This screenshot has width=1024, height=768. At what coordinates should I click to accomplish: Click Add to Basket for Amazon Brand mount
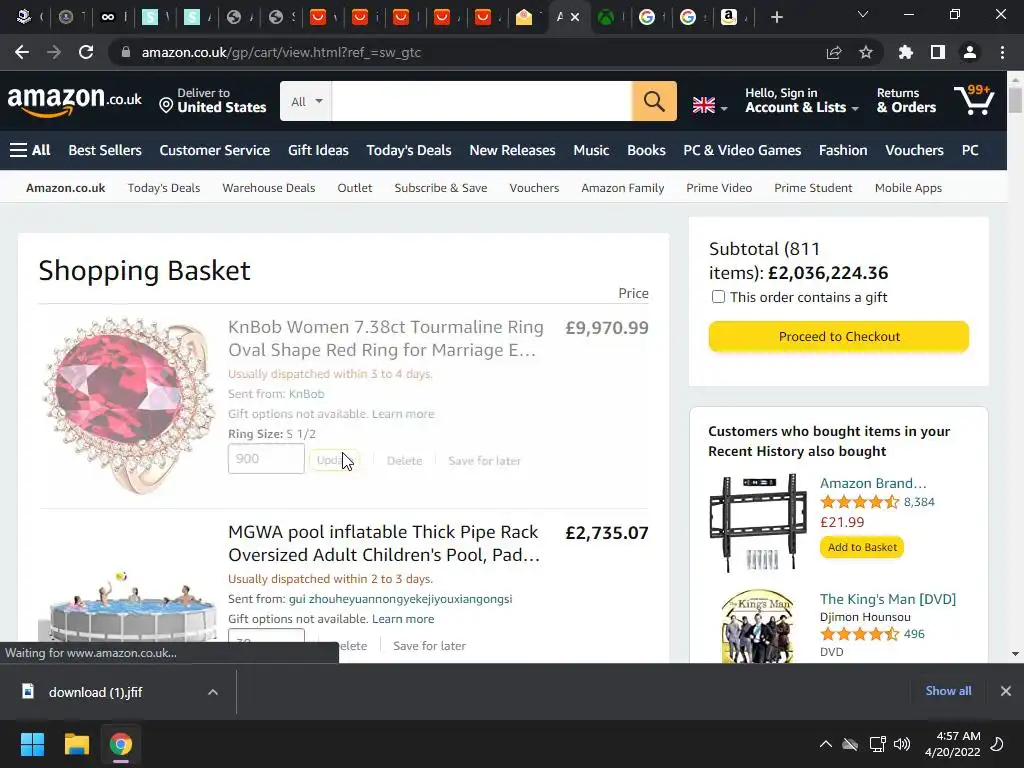click(862, 547)
